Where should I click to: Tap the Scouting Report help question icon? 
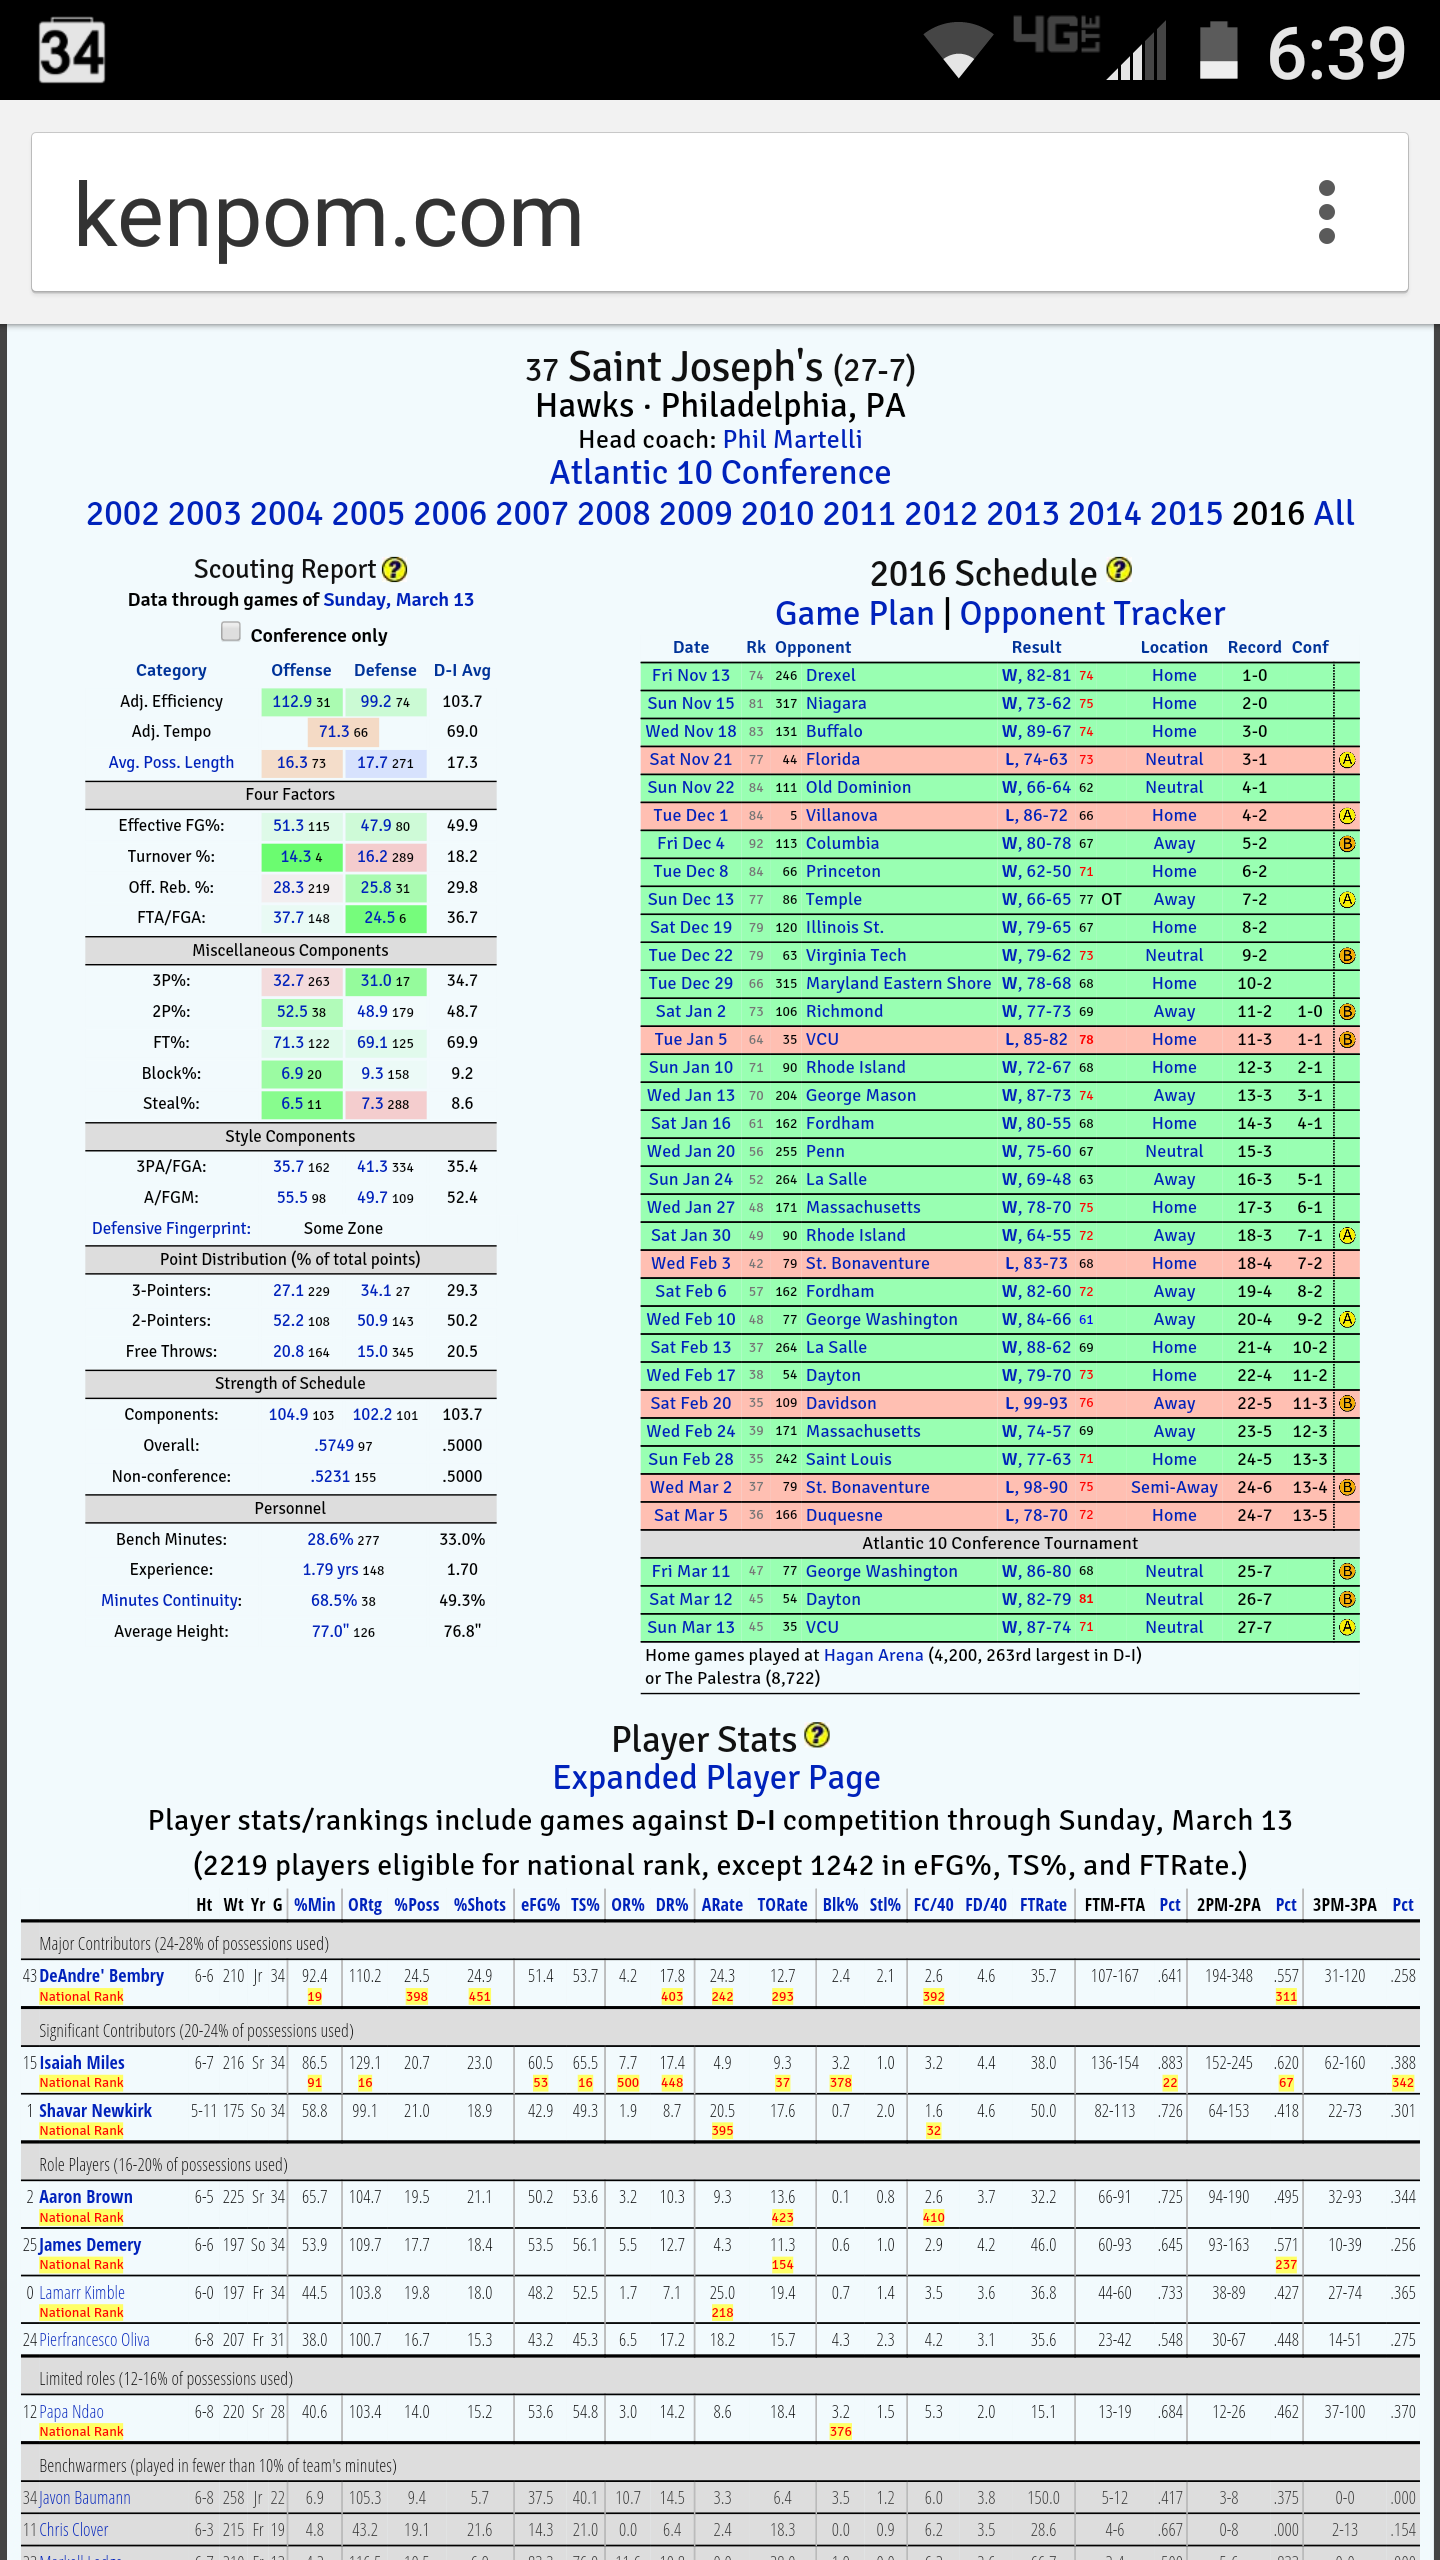[x=395, y=569]
